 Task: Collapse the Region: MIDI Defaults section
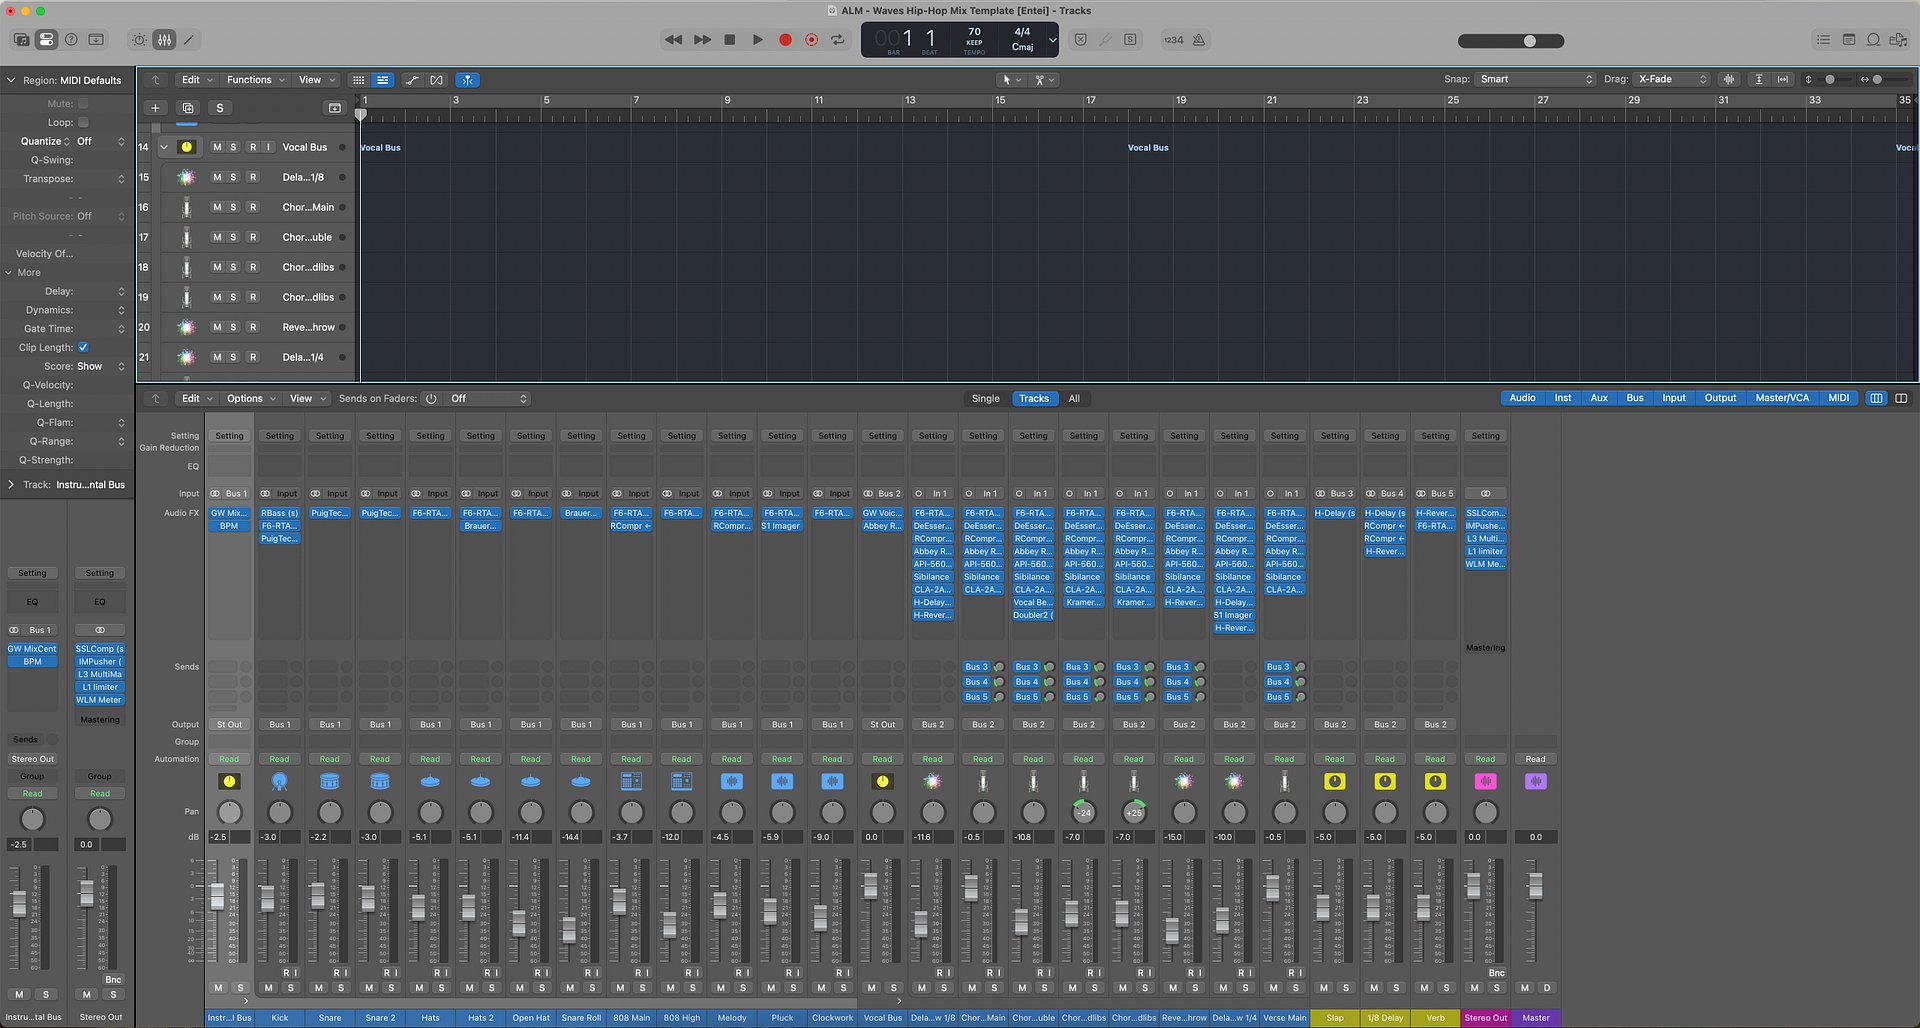click(11, 80)
